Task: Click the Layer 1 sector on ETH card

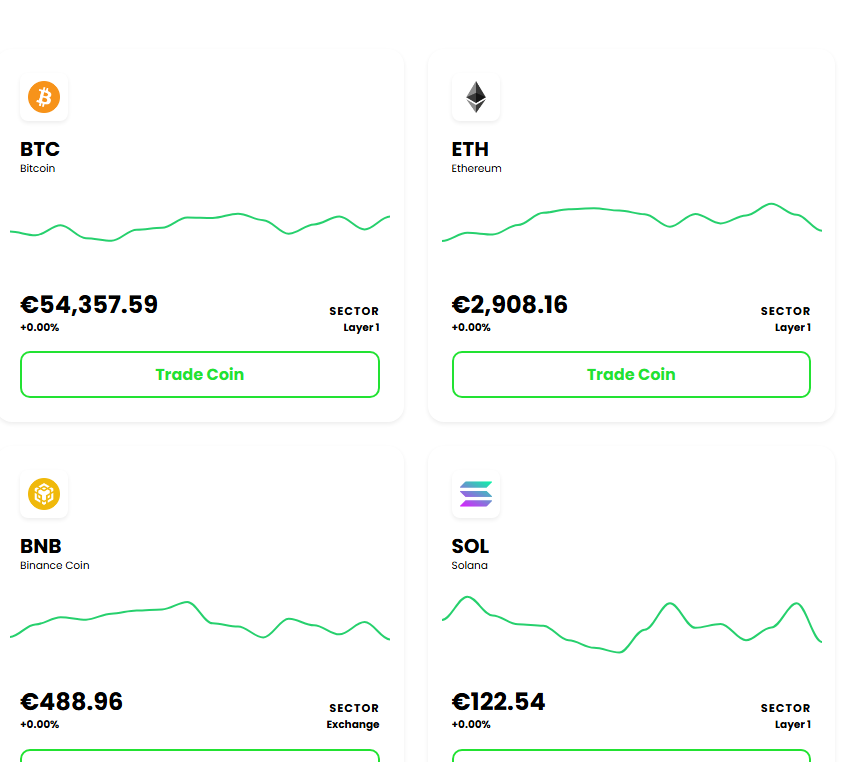Action: [x=793, y=327]
